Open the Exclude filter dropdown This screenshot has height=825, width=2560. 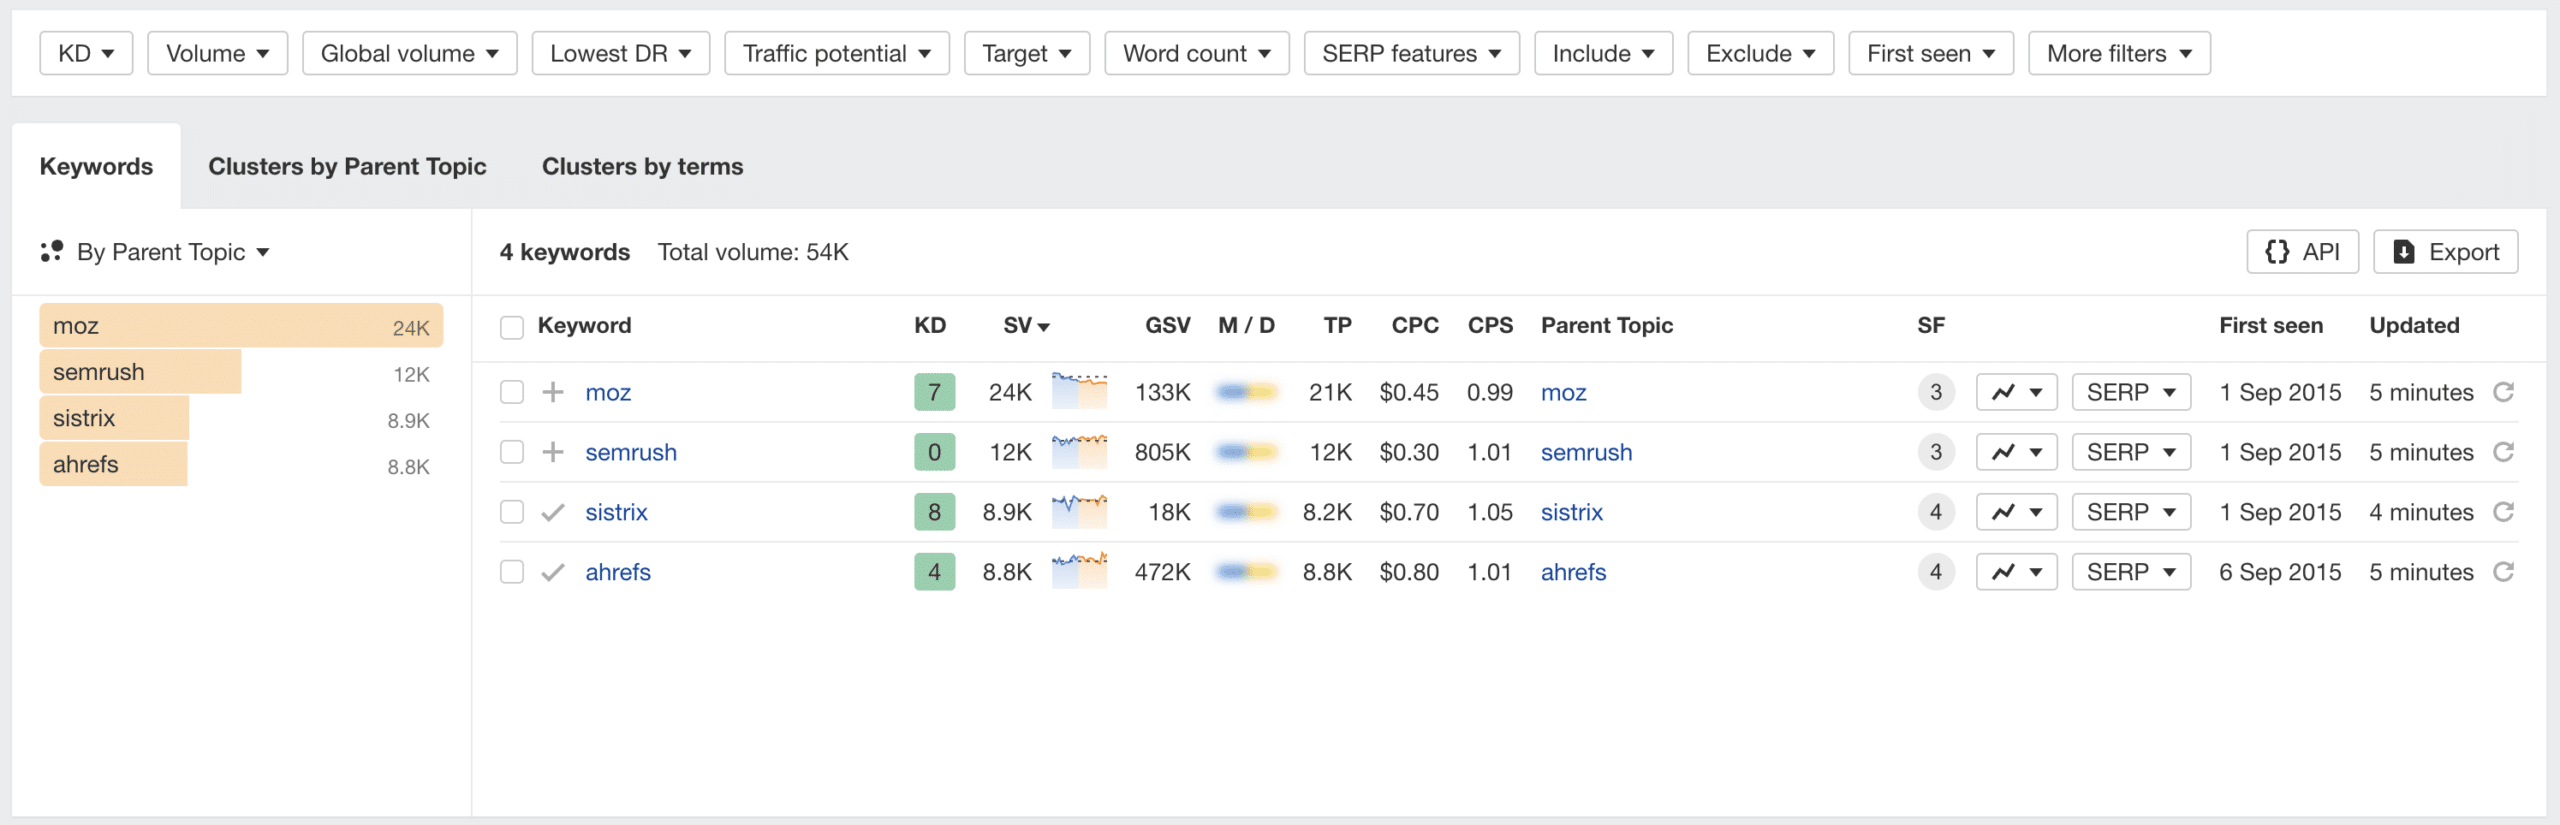point(1761,53)
